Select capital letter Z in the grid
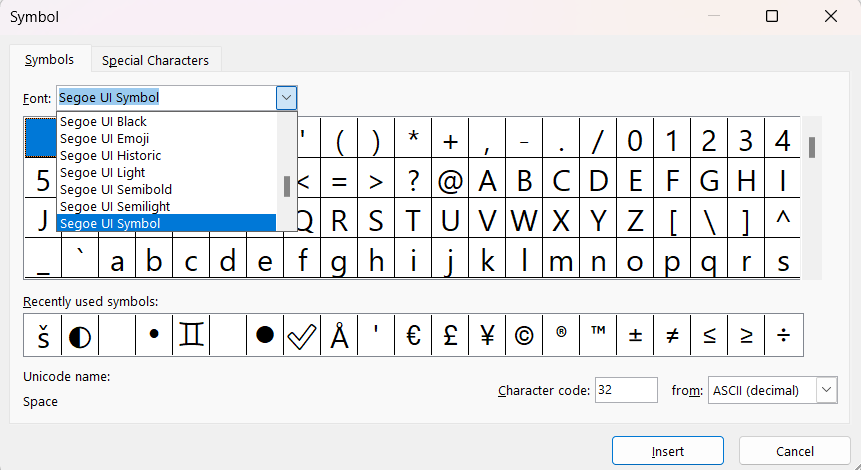Screen dimensions: 861x470 (x=635, y=217)
